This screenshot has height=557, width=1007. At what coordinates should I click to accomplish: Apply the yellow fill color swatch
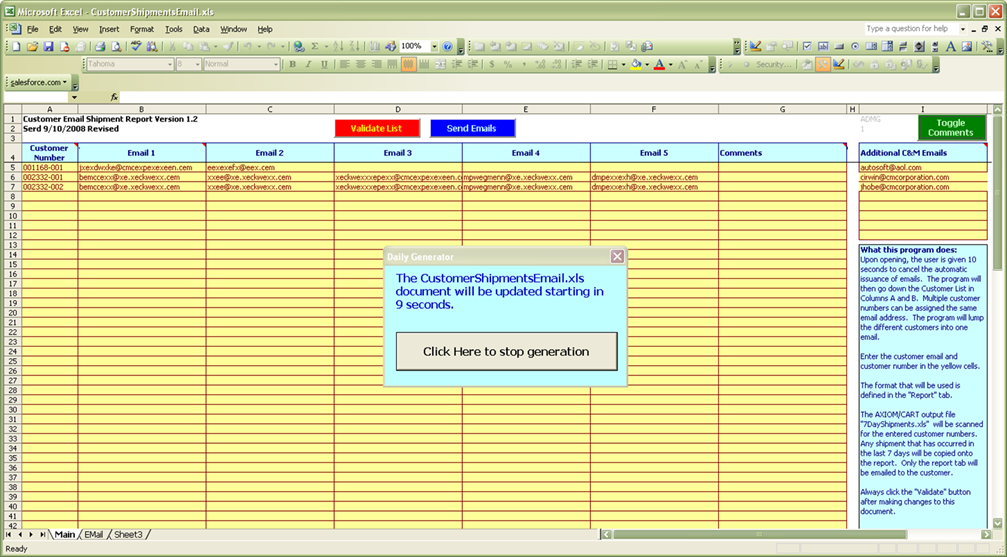pyautogui.click(x=636, y=64)
